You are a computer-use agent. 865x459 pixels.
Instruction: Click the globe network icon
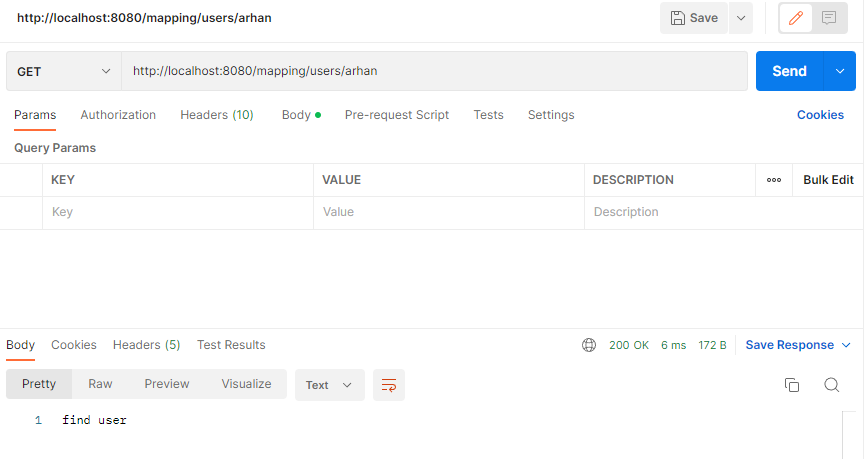tap(589, 345)
